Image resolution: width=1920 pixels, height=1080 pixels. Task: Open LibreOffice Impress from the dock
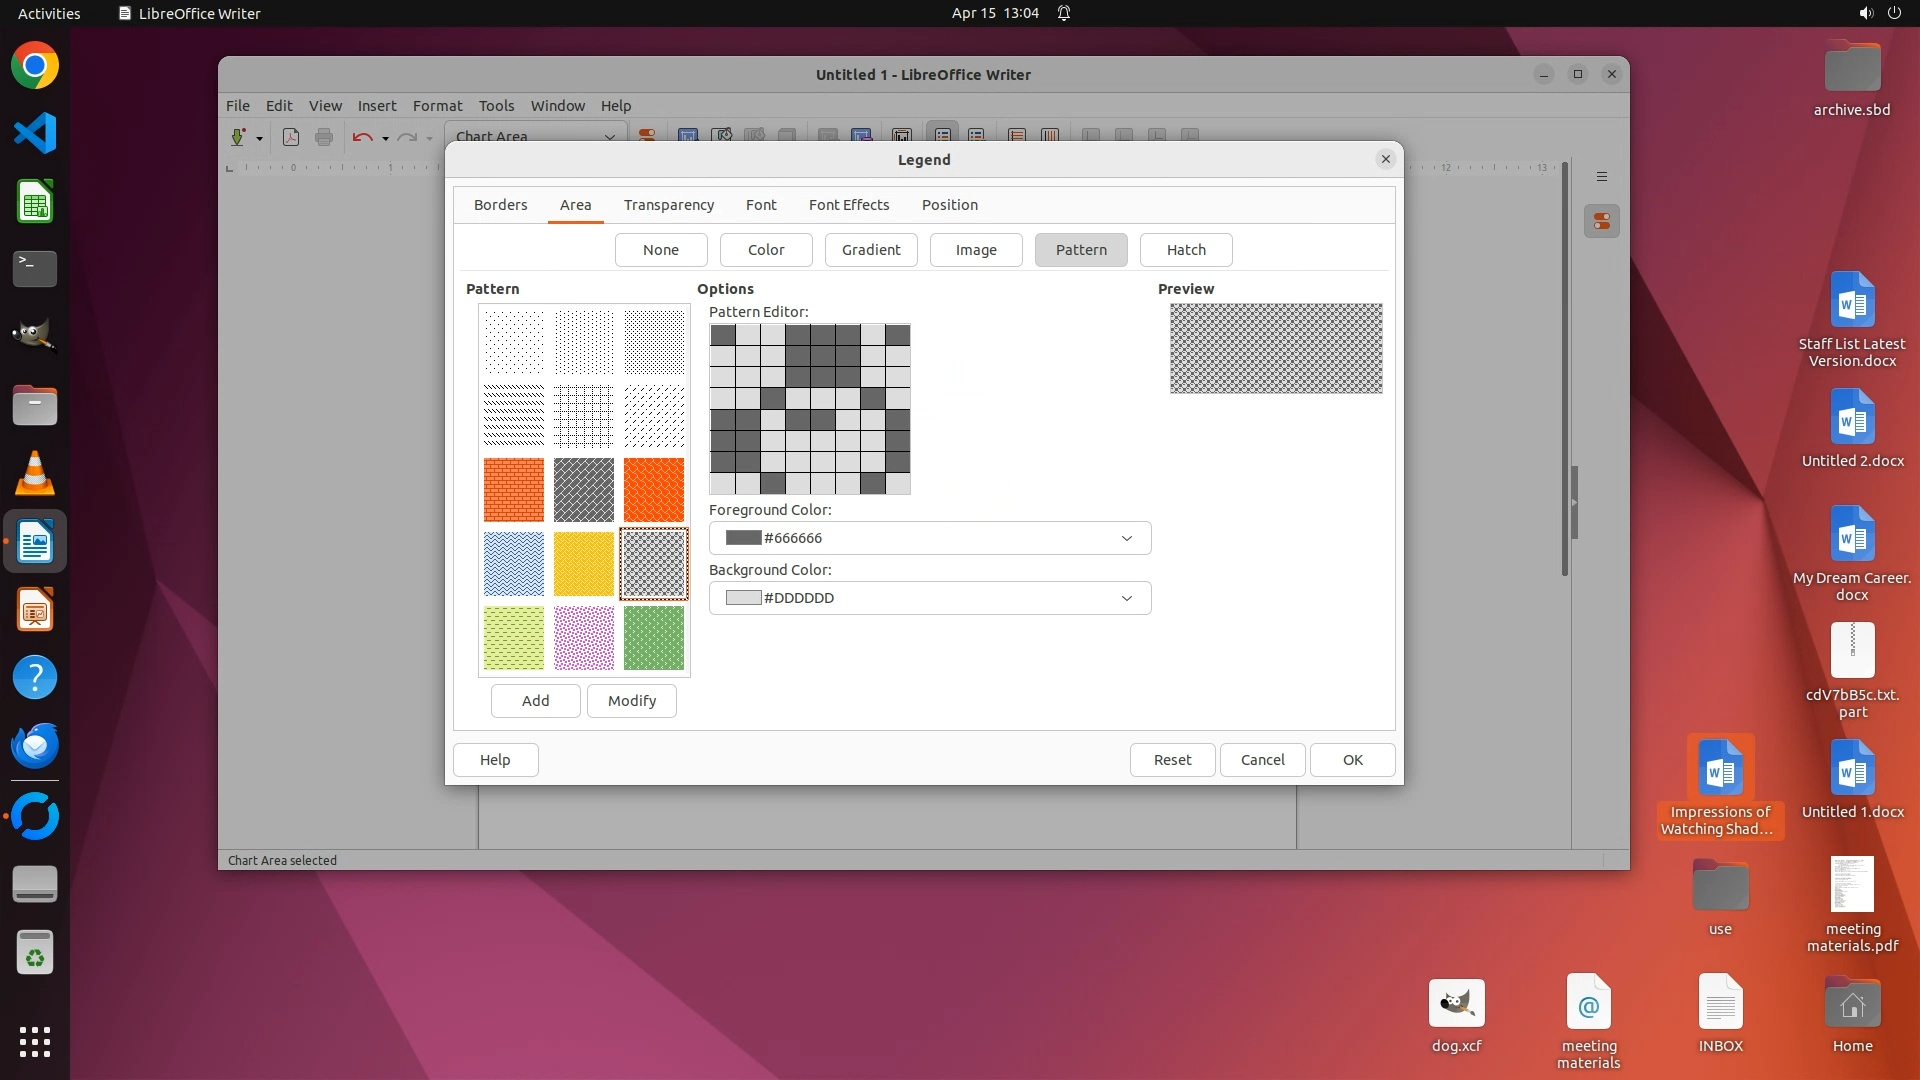pyautogui.click(x=35, y=609)
